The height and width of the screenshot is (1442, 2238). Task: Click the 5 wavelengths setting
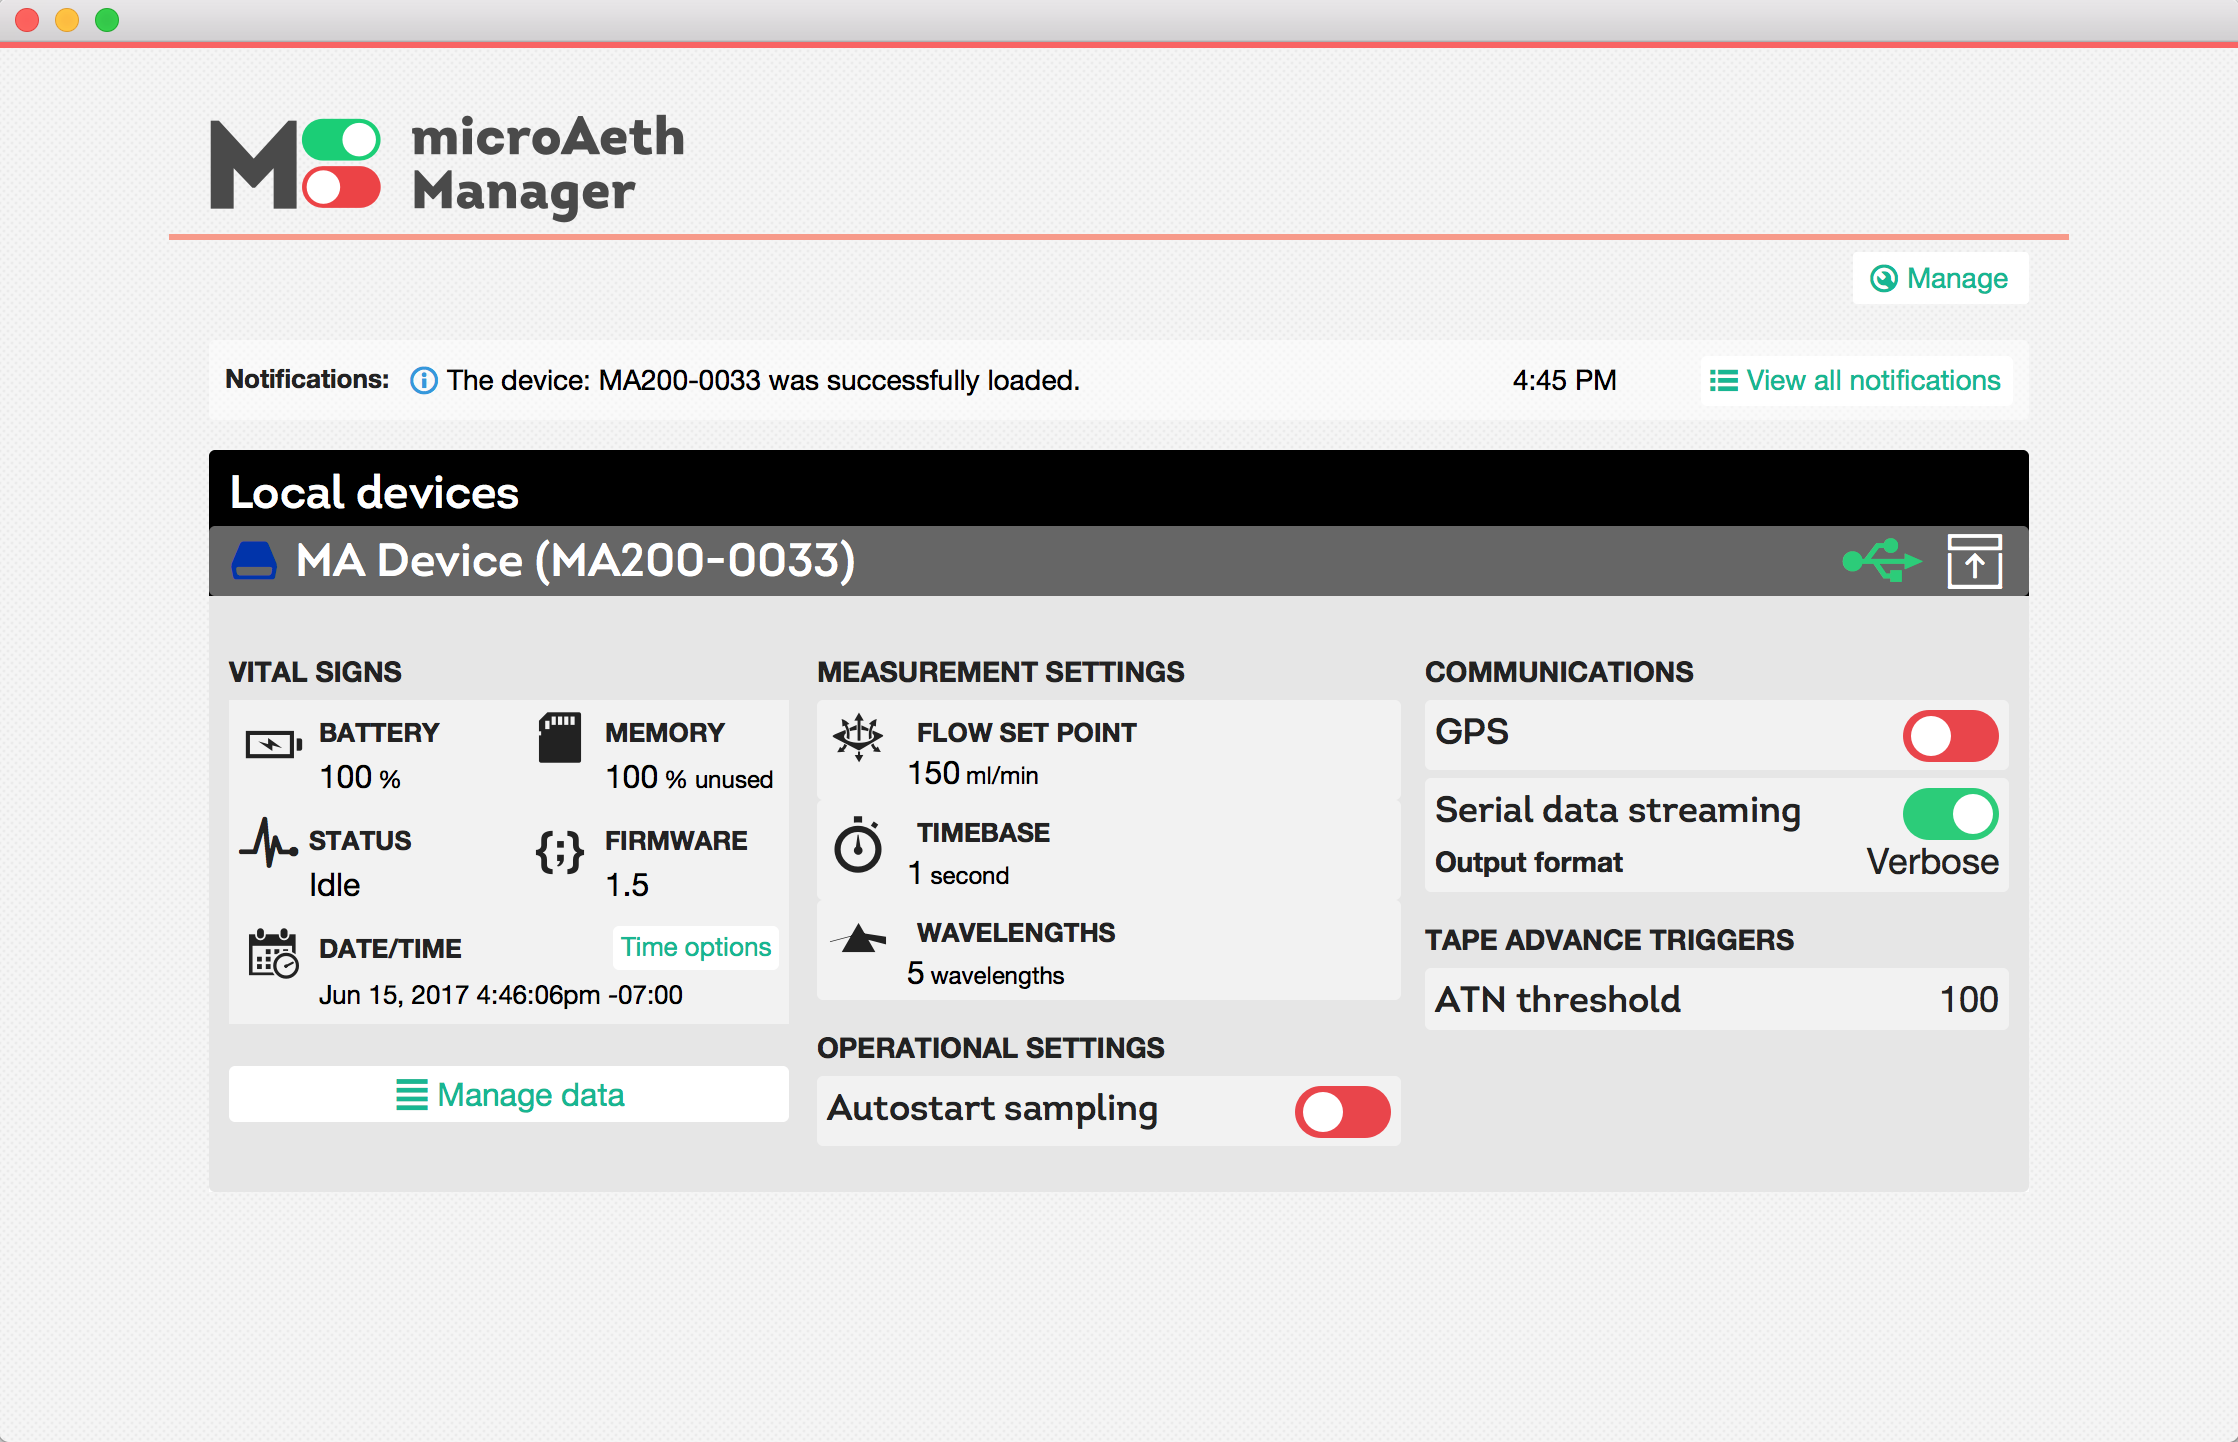(x=985, y=974)
